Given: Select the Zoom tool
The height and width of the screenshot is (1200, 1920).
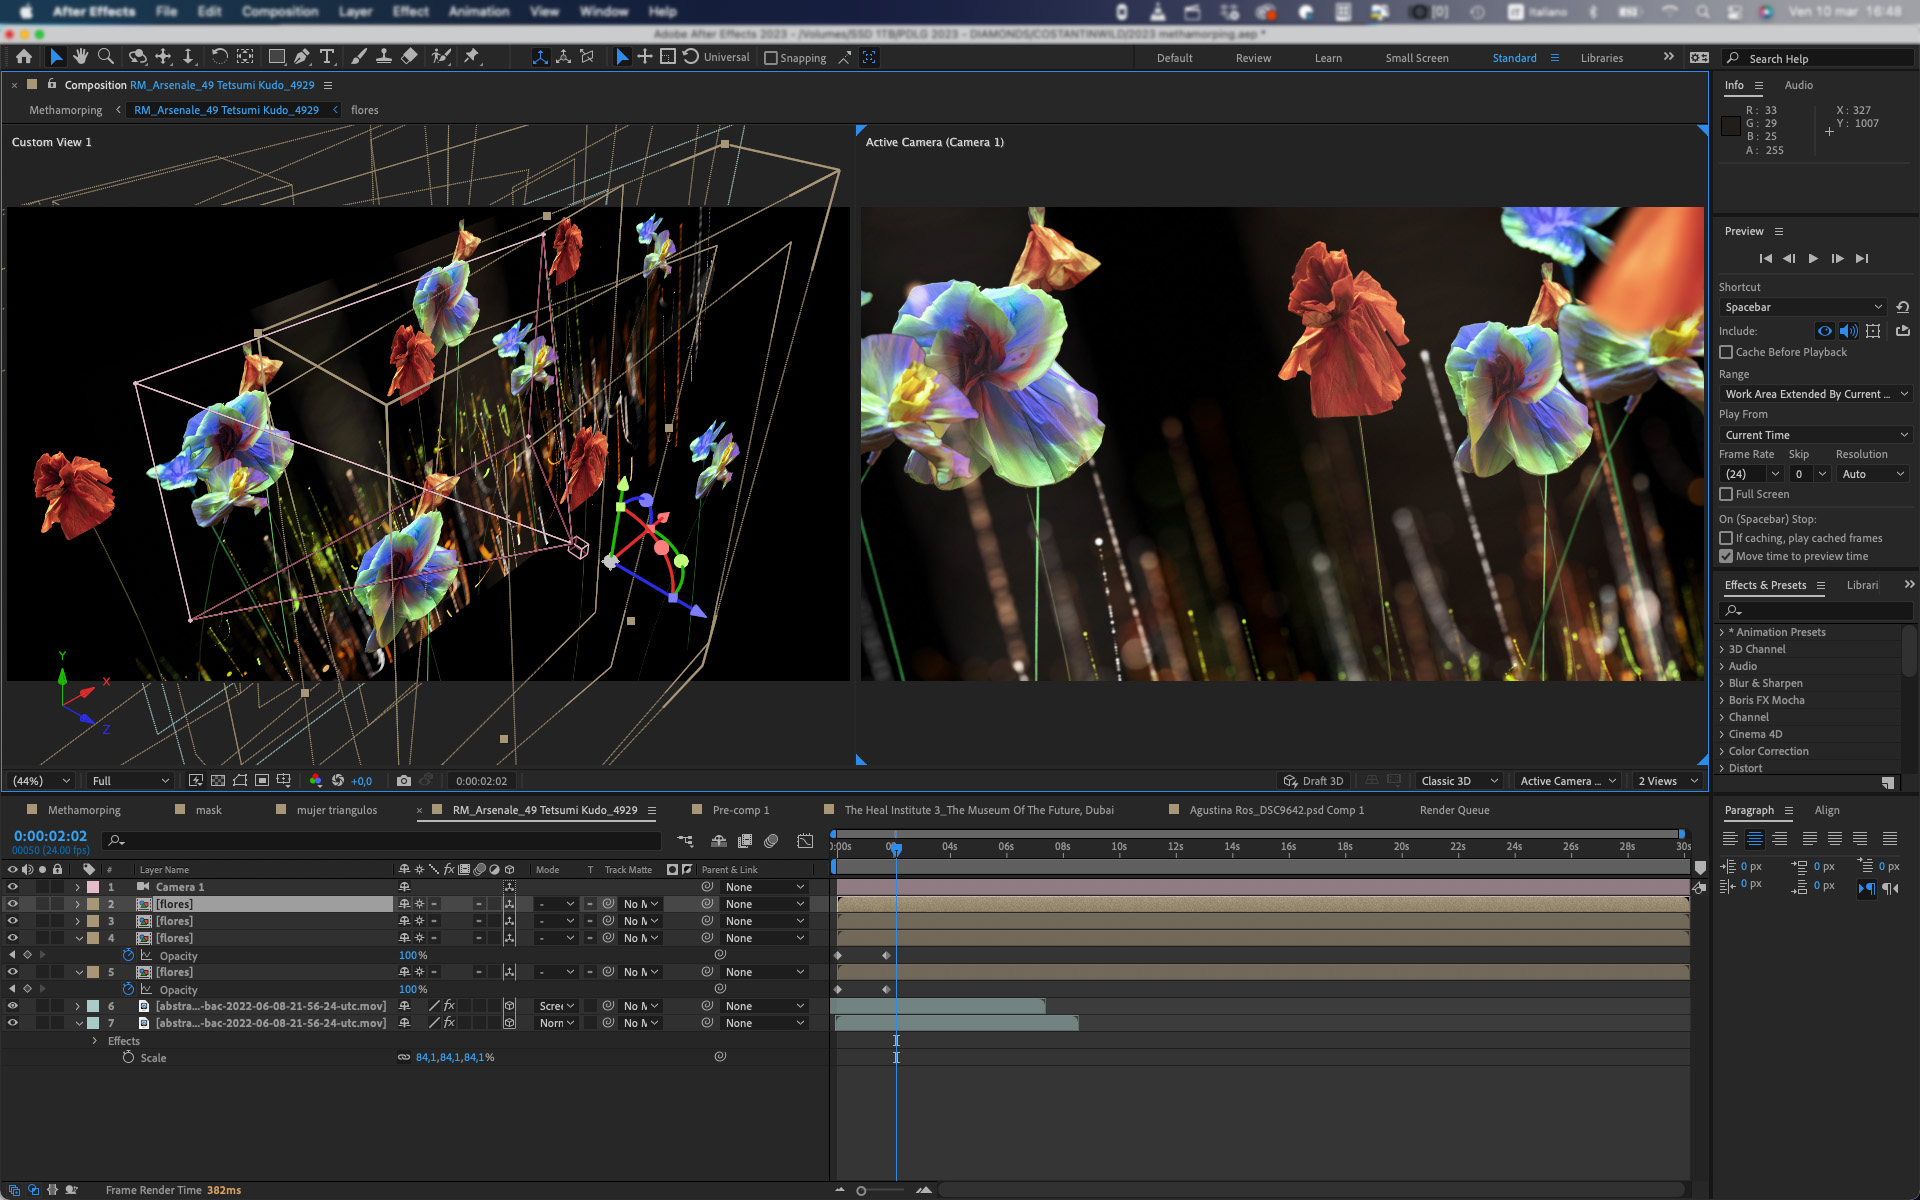Looking at the screenshot, I should pos(106,57).
